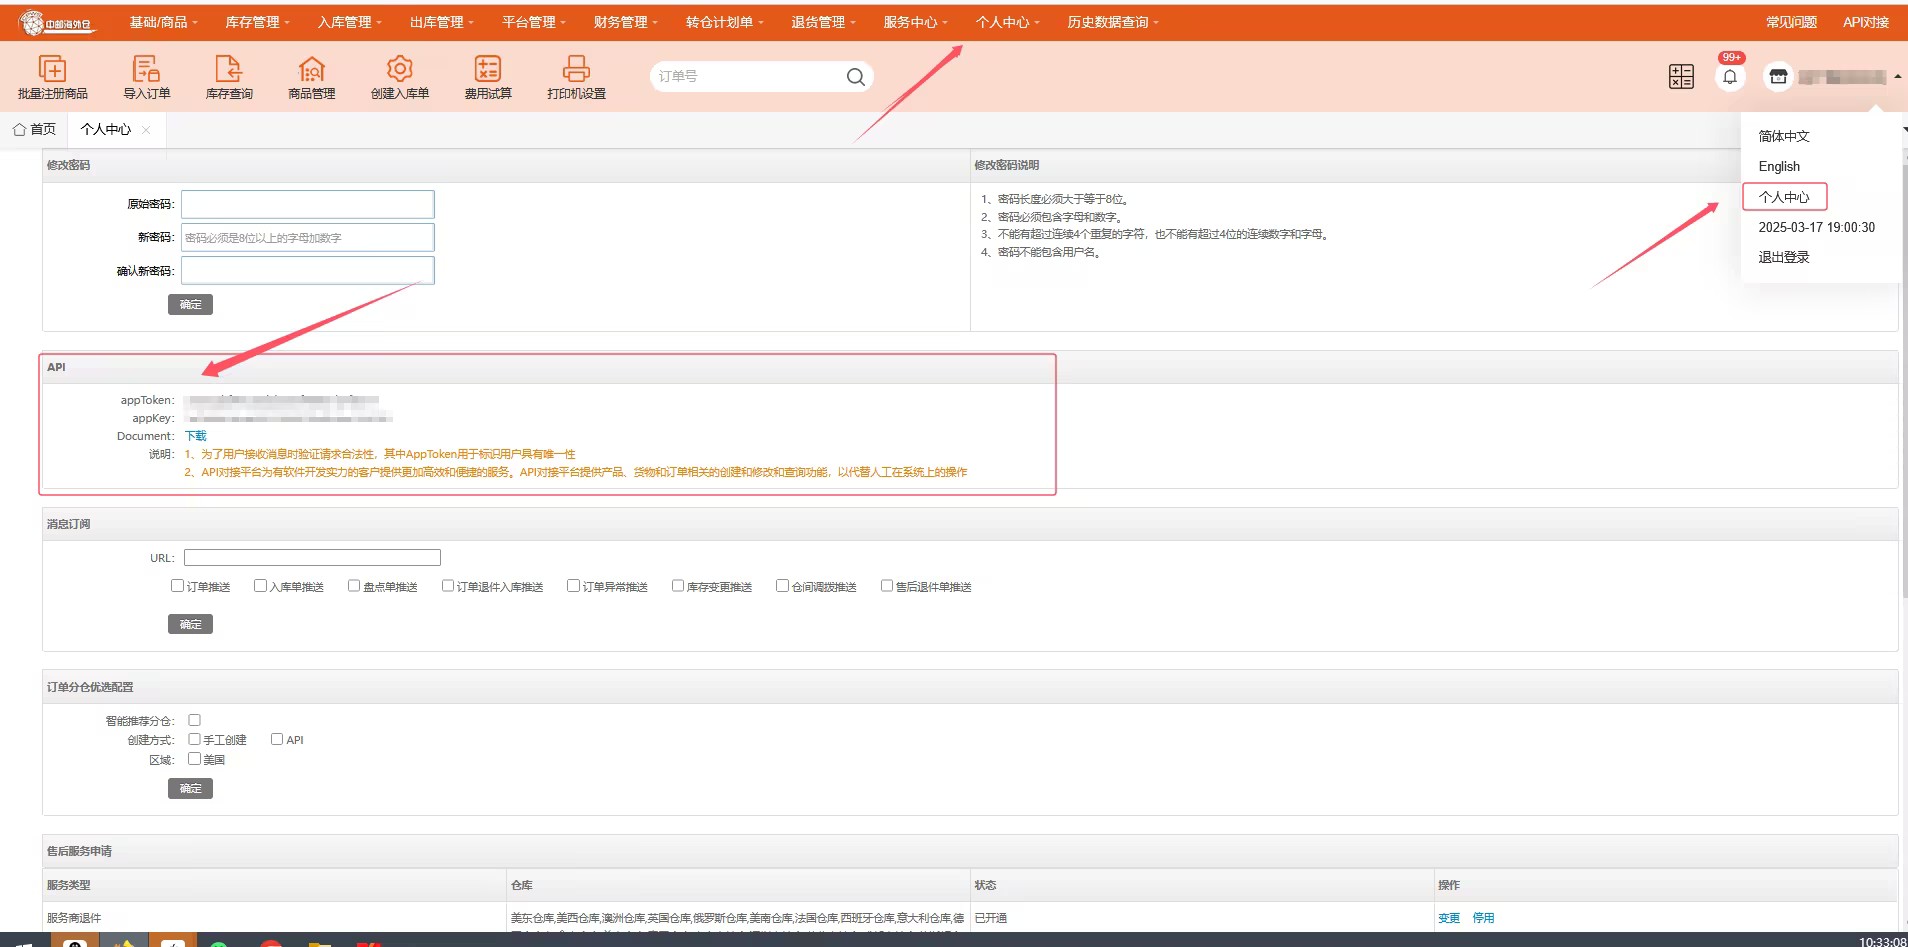This screenshot has height=947, width=1908.
Task: Expand the 退货管理 dropdown menu
Action: (823, 22)
